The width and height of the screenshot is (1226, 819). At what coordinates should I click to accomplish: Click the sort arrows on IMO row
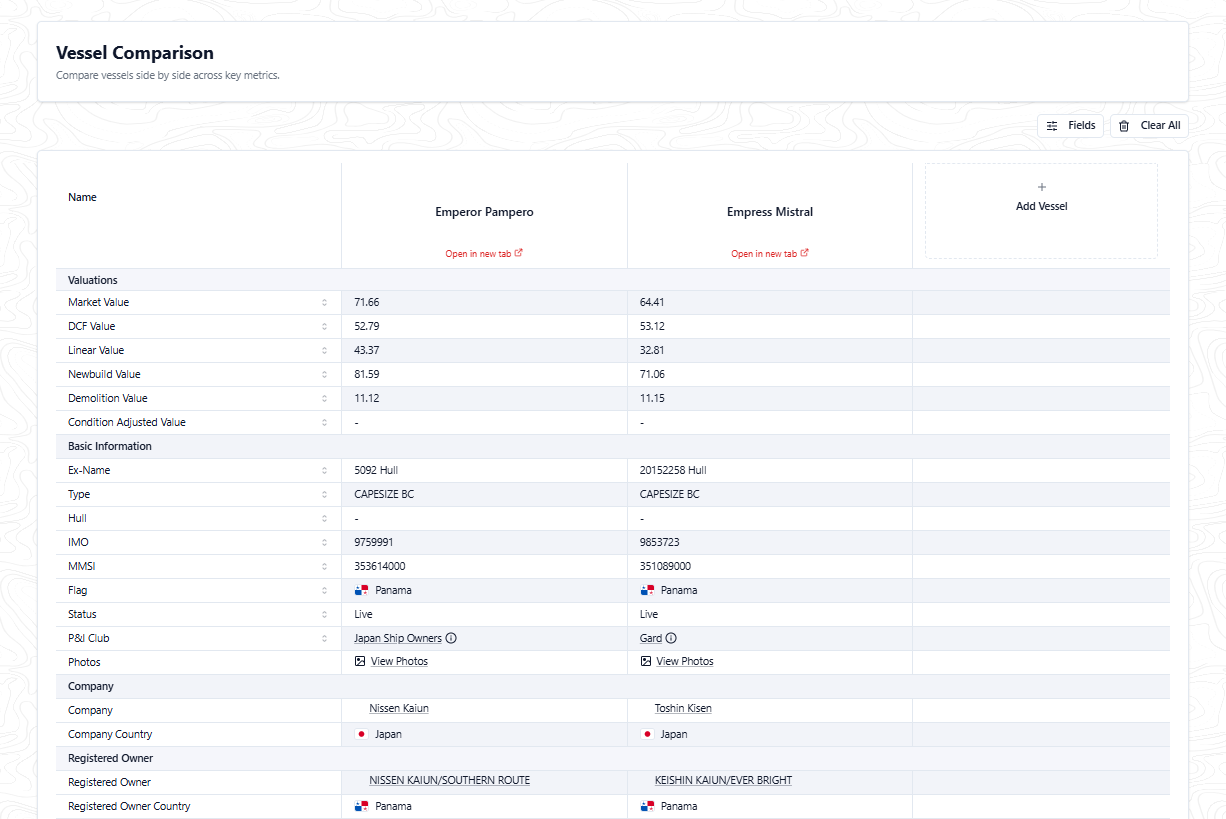point(324,542)
